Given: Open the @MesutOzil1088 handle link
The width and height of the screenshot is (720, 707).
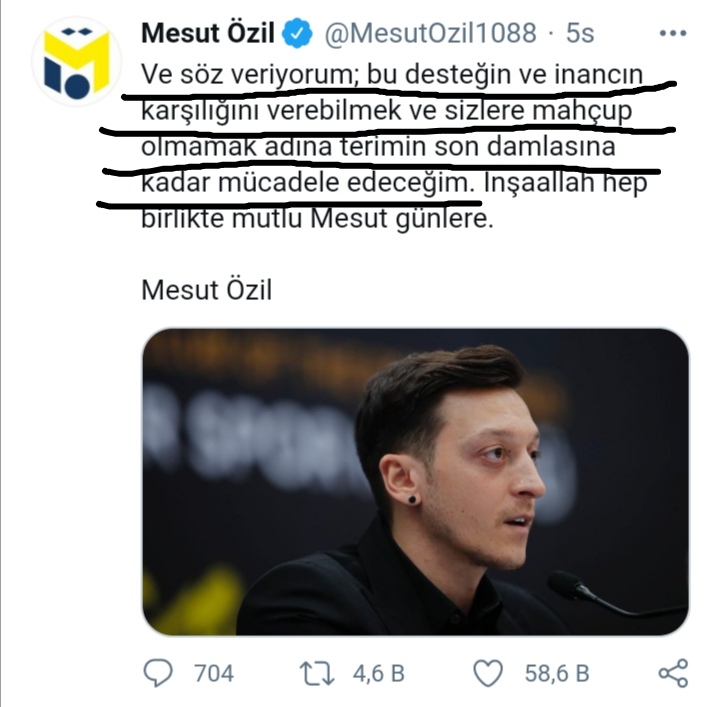Looking at the screenshot, I should (x=431, y=33).
